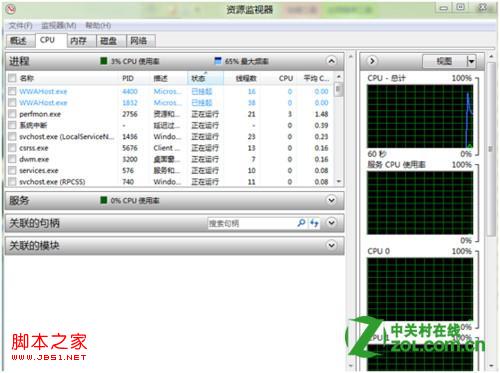
Task: Sort by the 平均 C... column header
Action: 316,78
